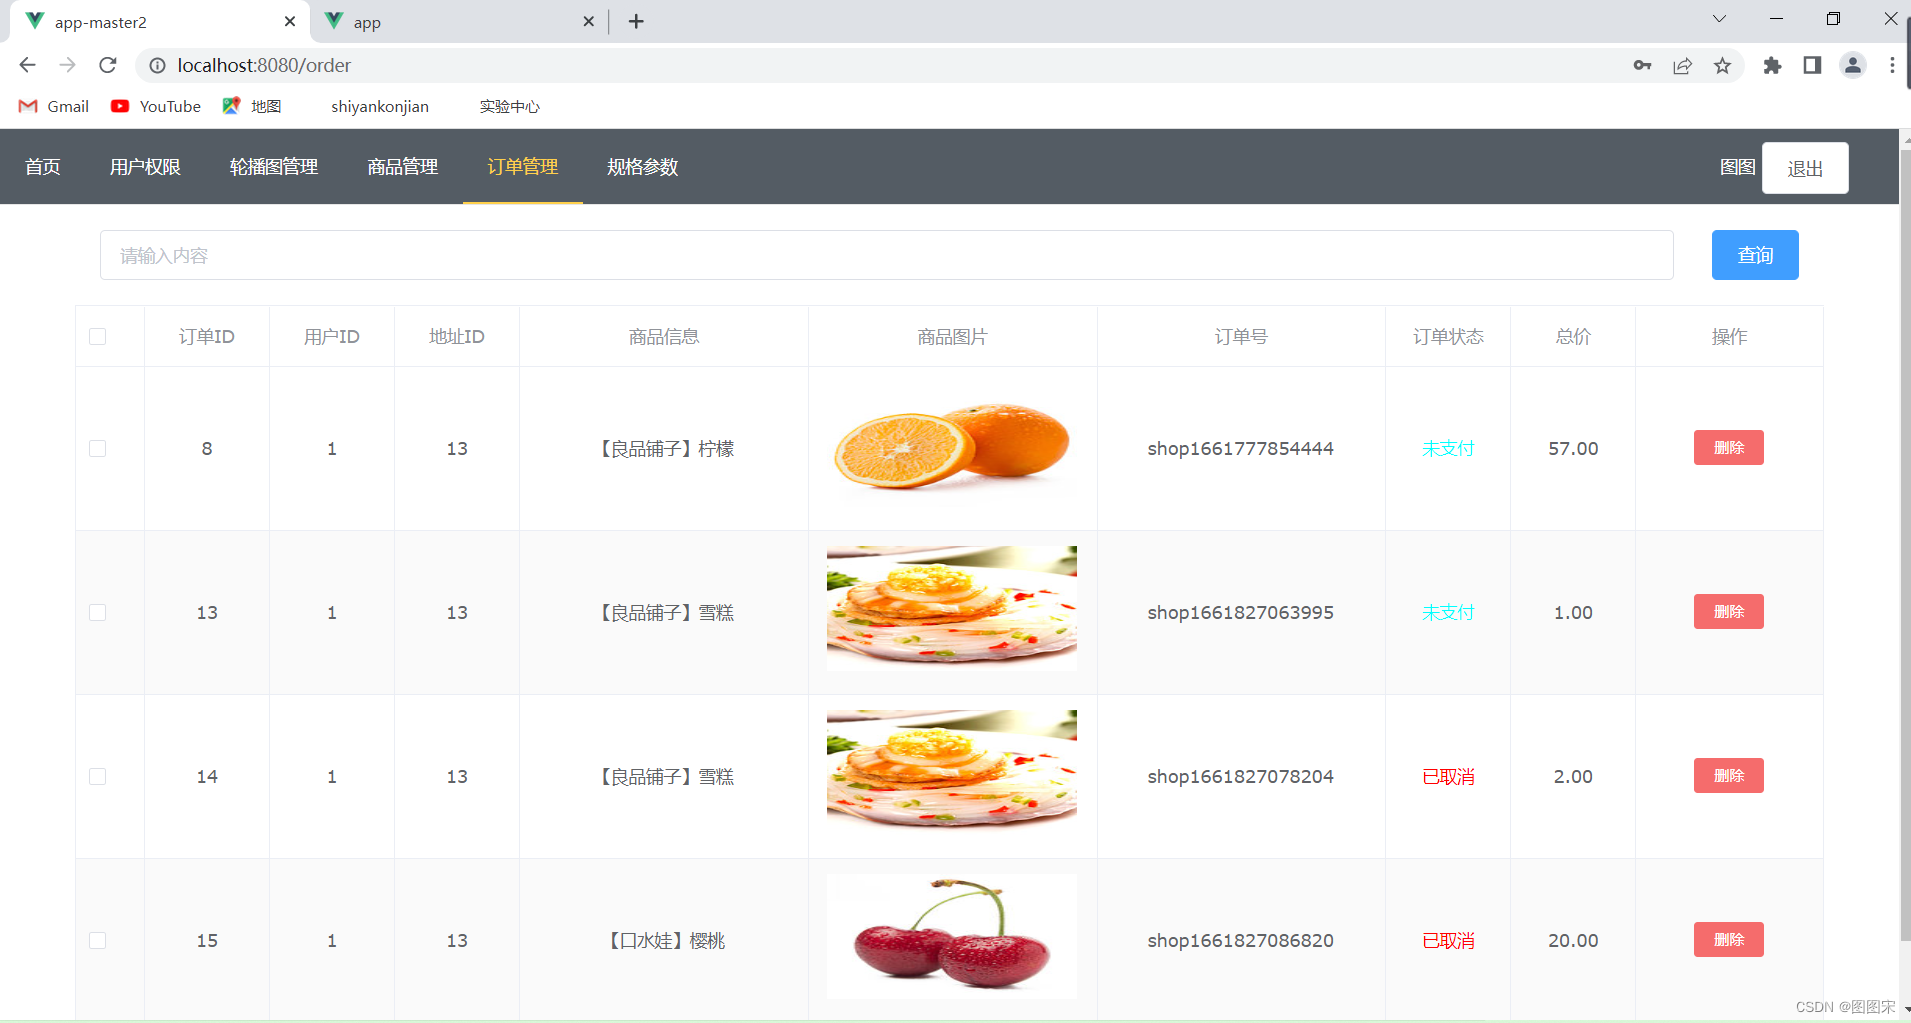Bookmark this page with the star icon
Image resolution: width=1911 pixels, height=1023 pixels.
point(1723,65)
